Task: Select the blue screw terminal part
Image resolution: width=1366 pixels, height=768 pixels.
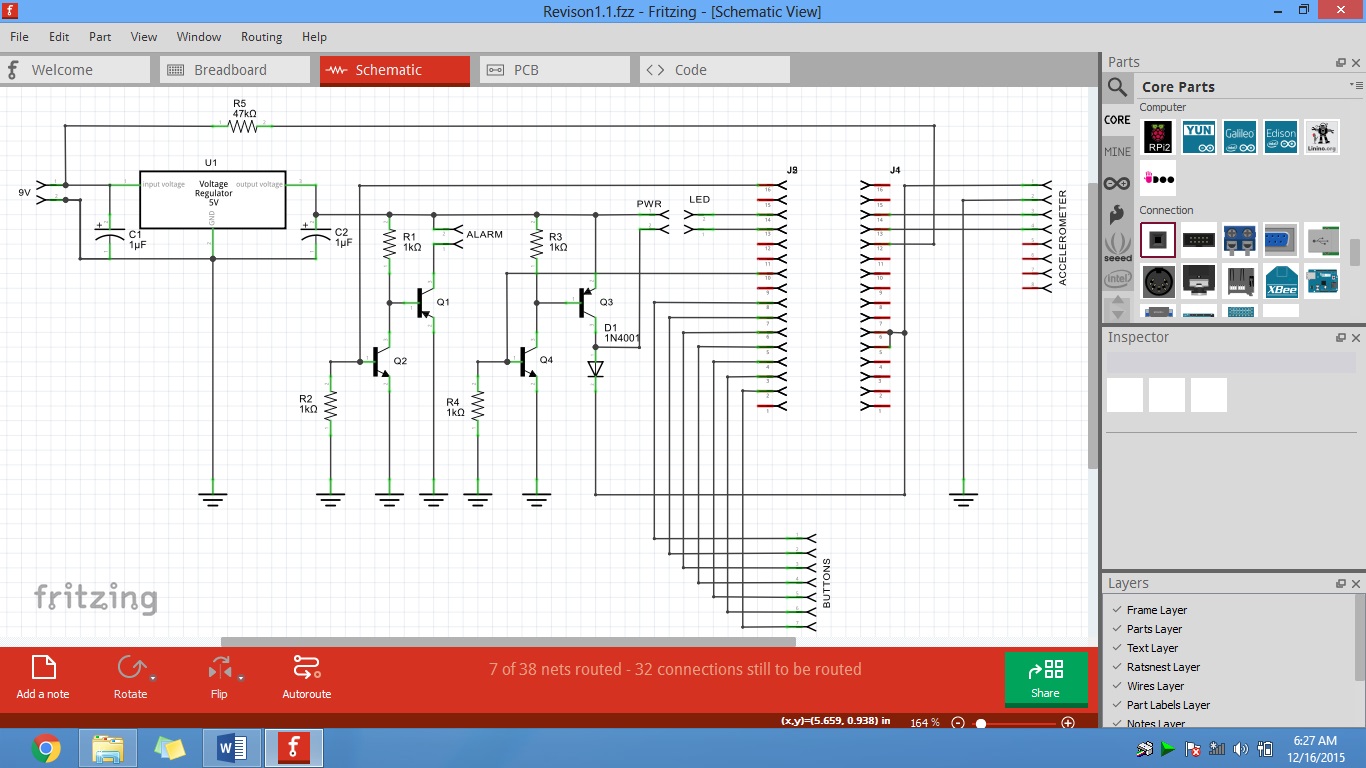Action: pyautogui.click(x=1239, y=240)
